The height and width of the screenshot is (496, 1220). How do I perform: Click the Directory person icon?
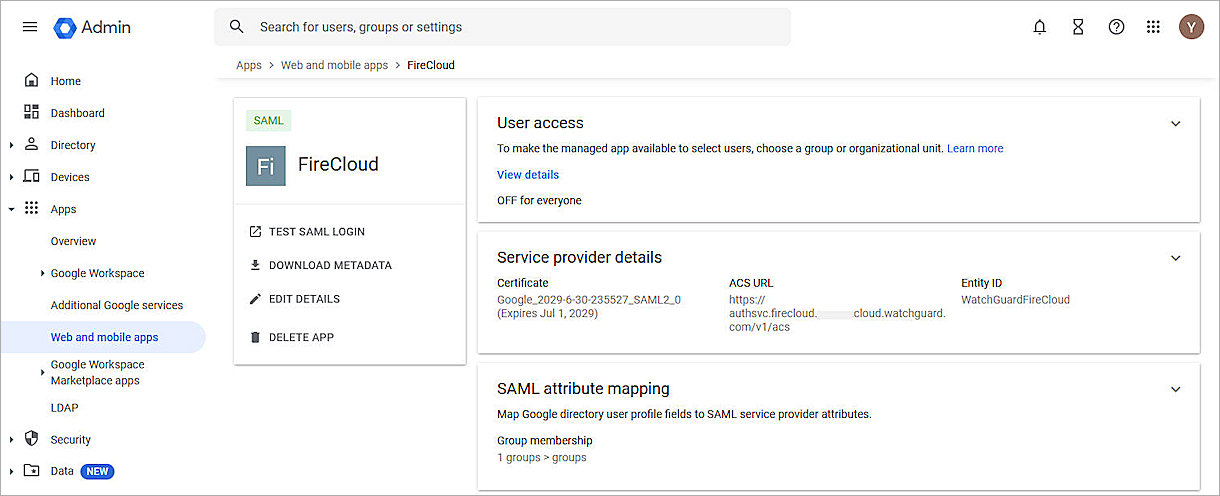pyautogui.click(x=31, y=144)
